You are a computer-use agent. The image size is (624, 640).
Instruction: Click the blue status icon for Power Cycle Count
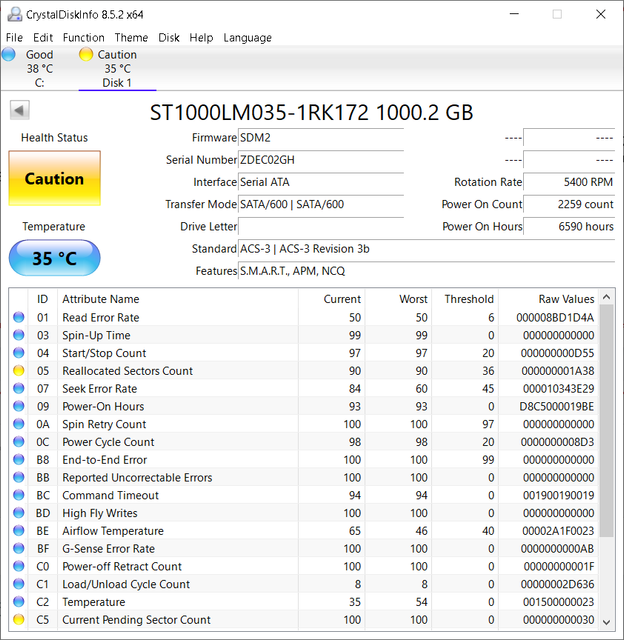click(19, 442)
